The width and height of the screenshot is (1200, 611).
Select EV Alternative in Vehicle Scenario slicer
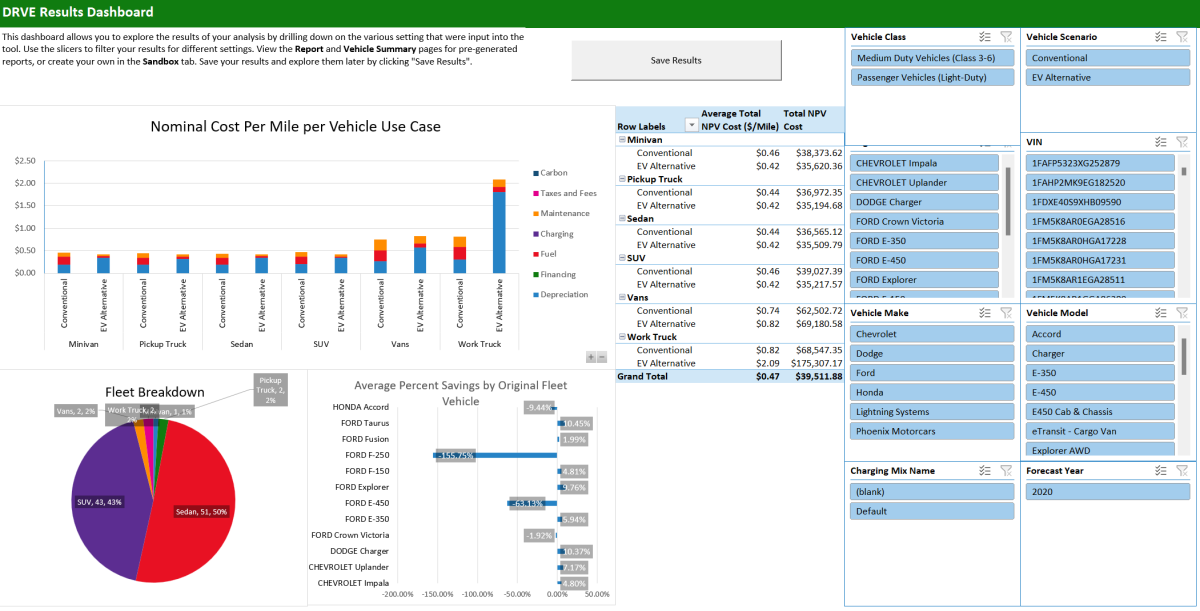(x=1108, y=77)
